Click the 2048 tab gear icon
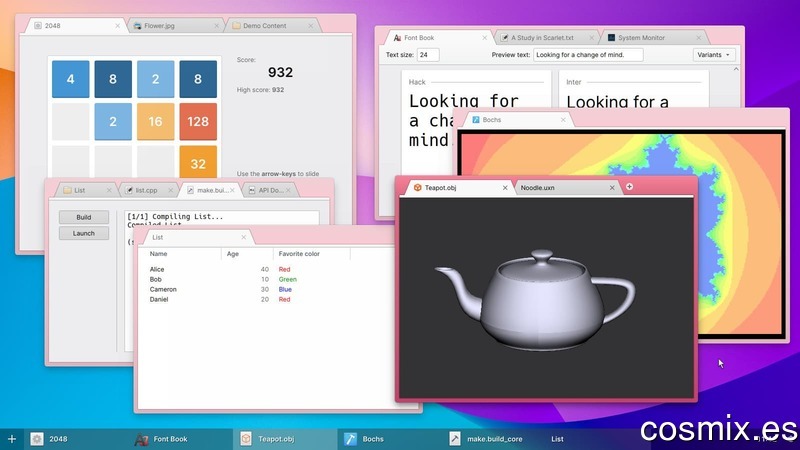 [x=38, y=26]
